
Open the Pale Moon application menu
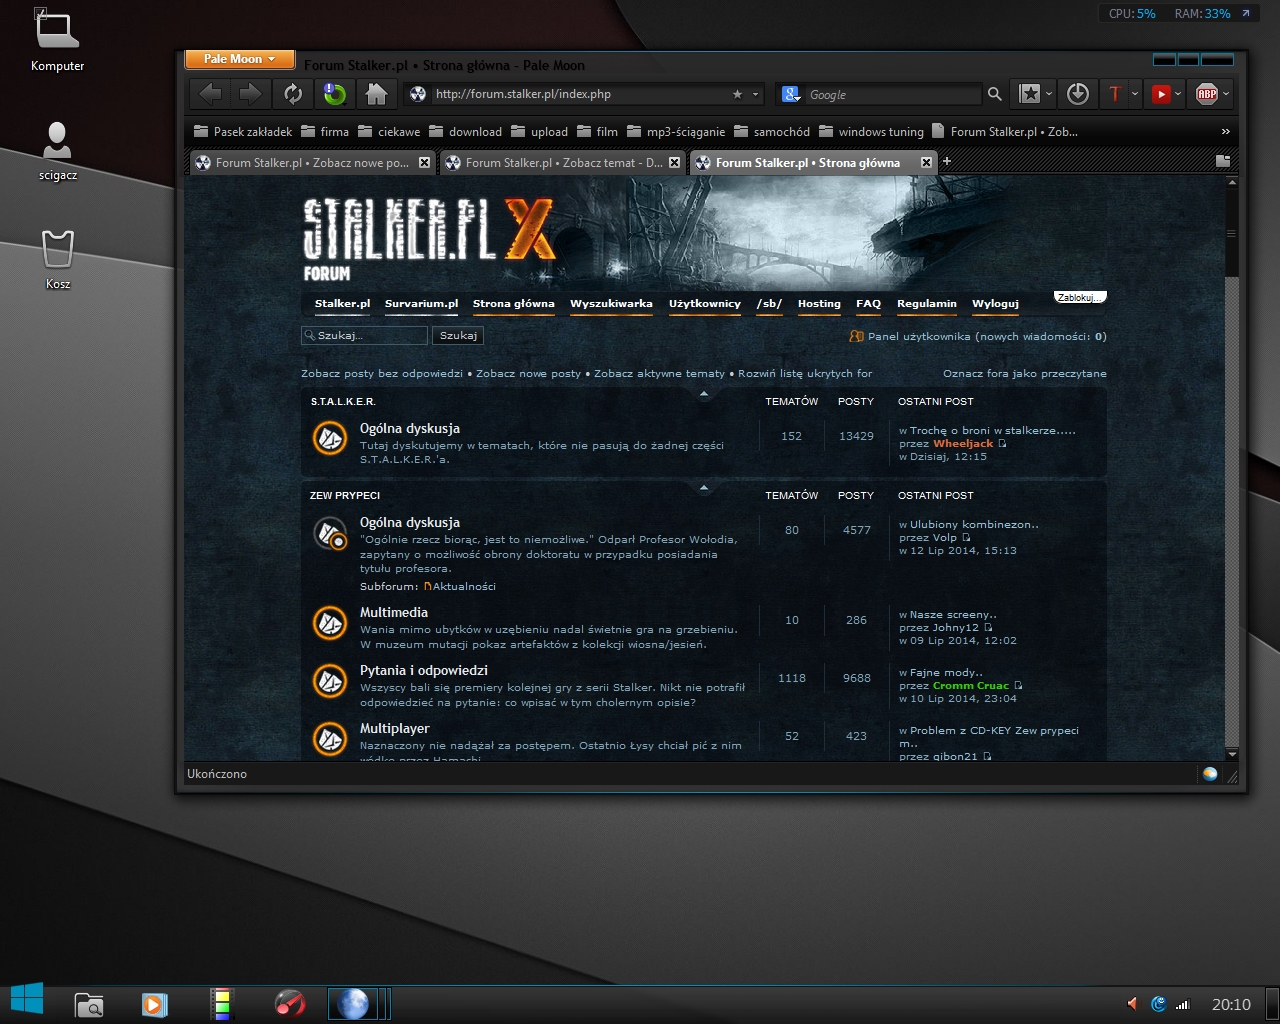tap(240, 59)
